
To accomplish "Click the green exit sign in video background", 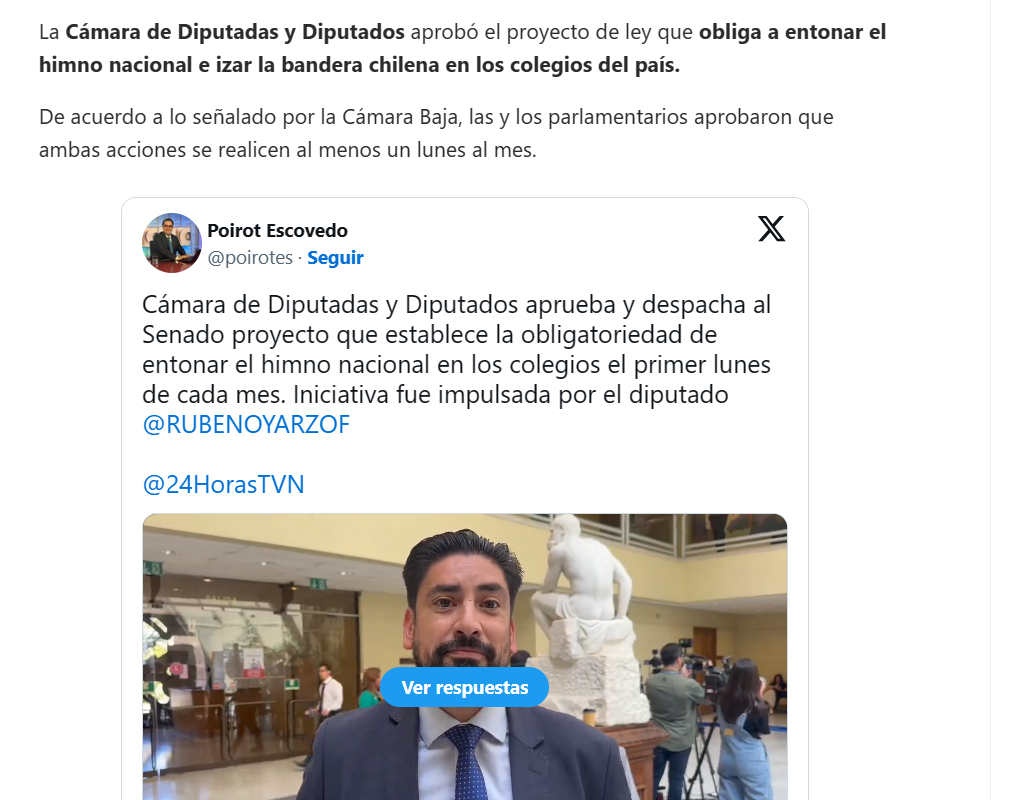I will pos(317,584).
